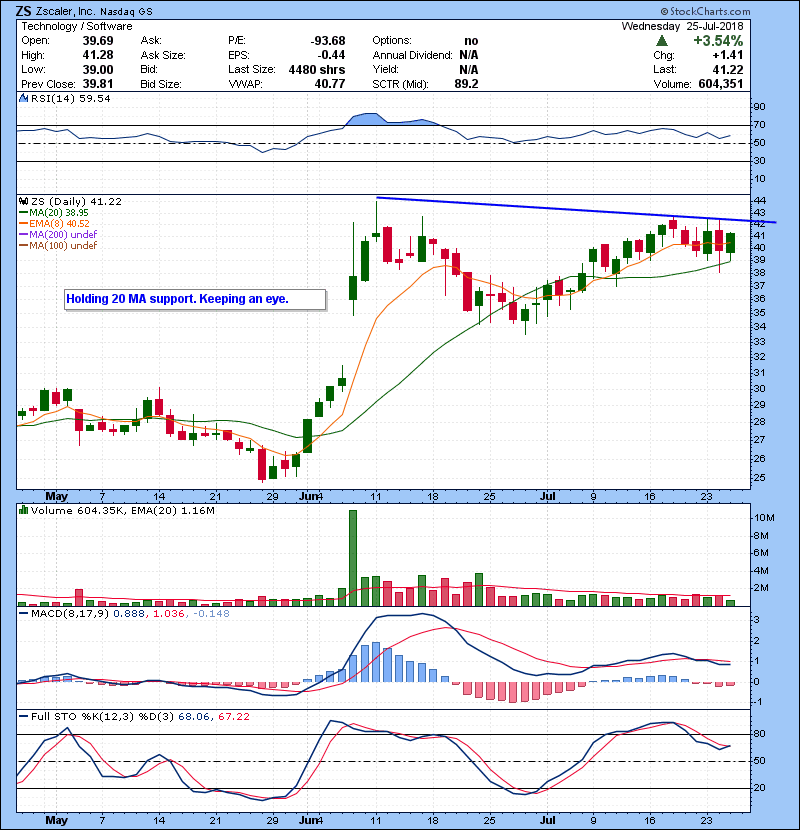Viewport: 800px width, 830px height.
Task: Click the Technology / Software sector label
Action: click(x=77, y=26)
